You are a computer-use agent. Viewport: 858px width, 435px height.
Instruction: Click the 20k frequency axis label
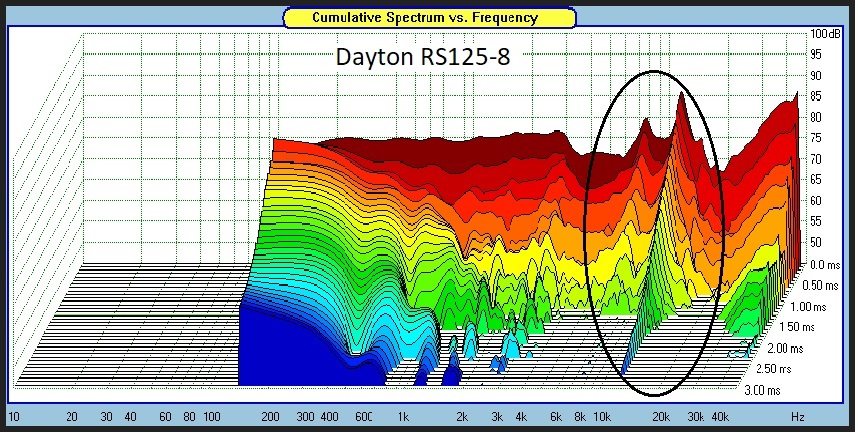point(661,417)
